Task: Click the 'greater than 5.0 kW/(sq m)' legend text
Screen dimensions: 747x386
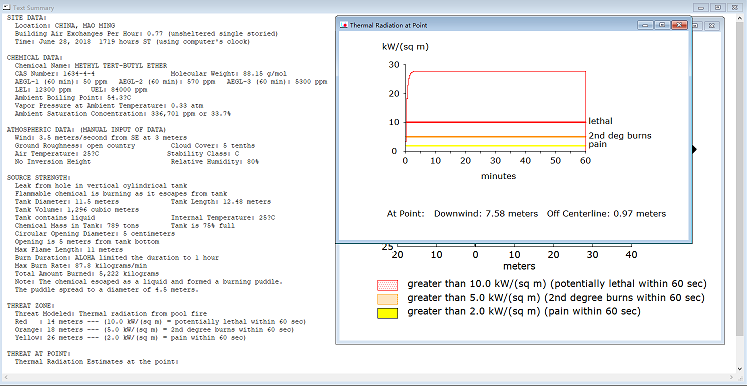Action: [555, 298]
